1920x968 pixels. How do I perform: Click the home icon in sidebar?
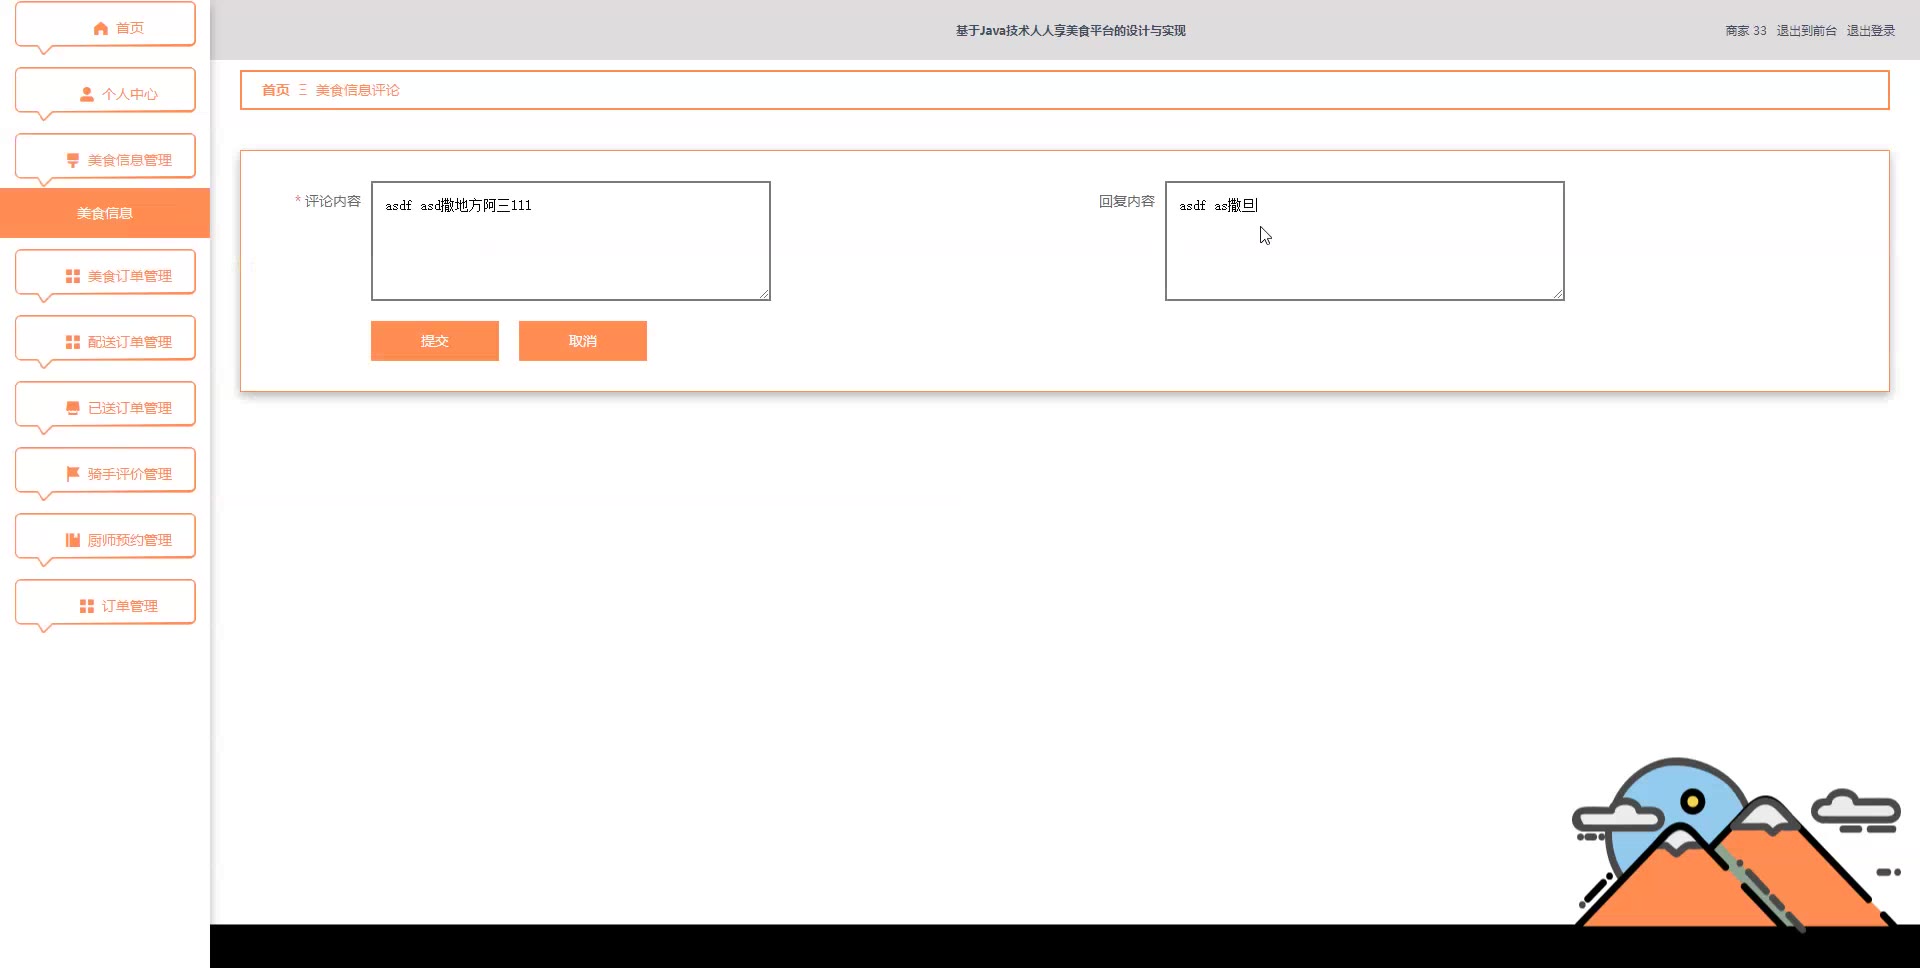100,28
